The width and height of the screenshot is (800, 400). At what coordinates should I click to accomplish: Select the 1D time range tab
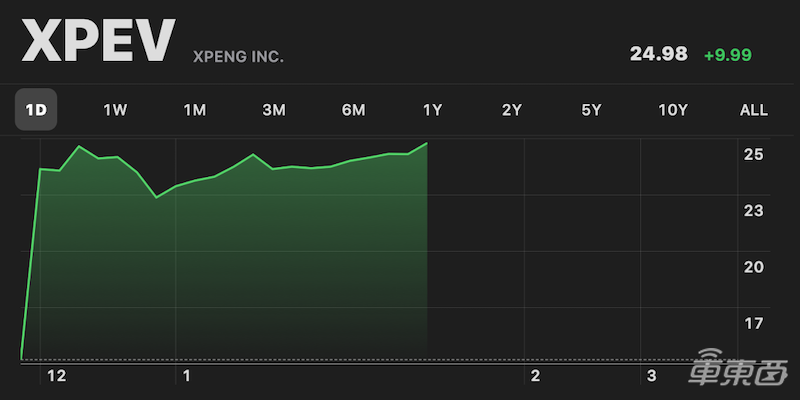point(36,110)
